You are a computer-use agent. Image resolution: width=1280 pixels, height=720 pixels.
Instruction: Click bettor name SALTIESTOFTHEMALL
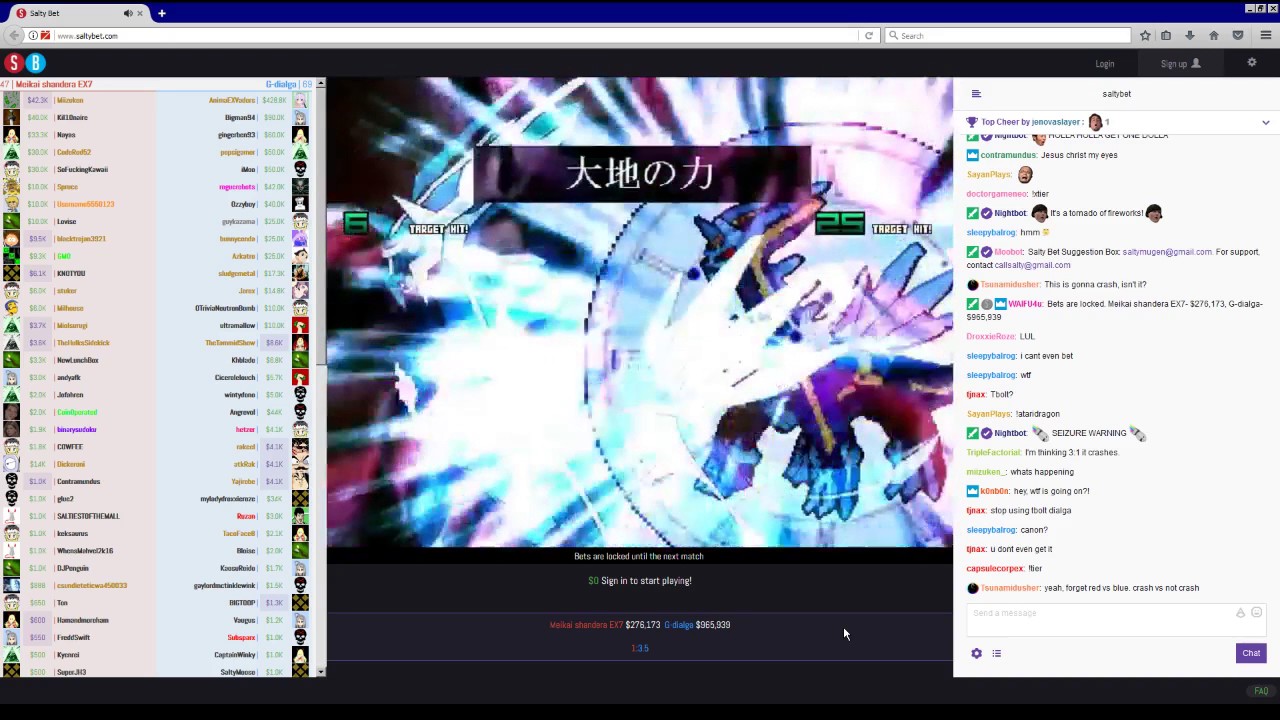tap(88, 516)
